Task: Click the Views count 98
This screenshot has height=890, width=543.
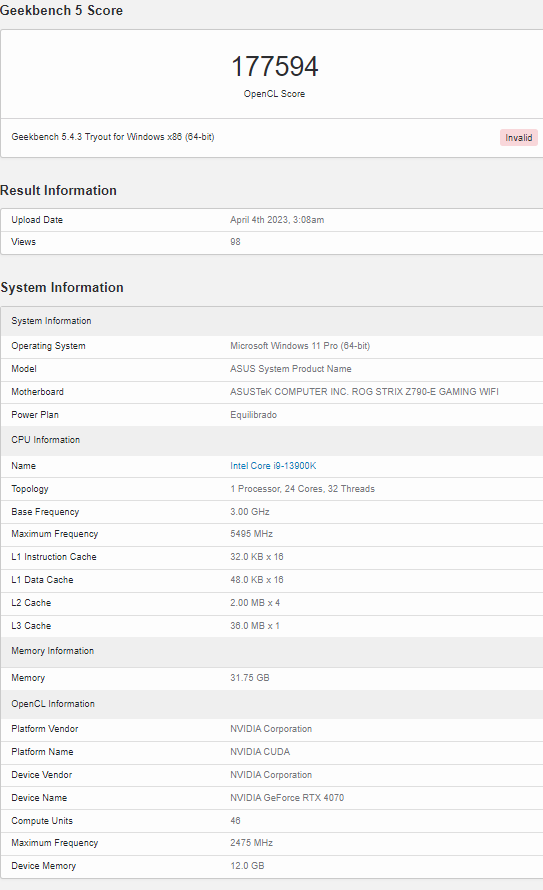Action: click(x=235, y=242)
